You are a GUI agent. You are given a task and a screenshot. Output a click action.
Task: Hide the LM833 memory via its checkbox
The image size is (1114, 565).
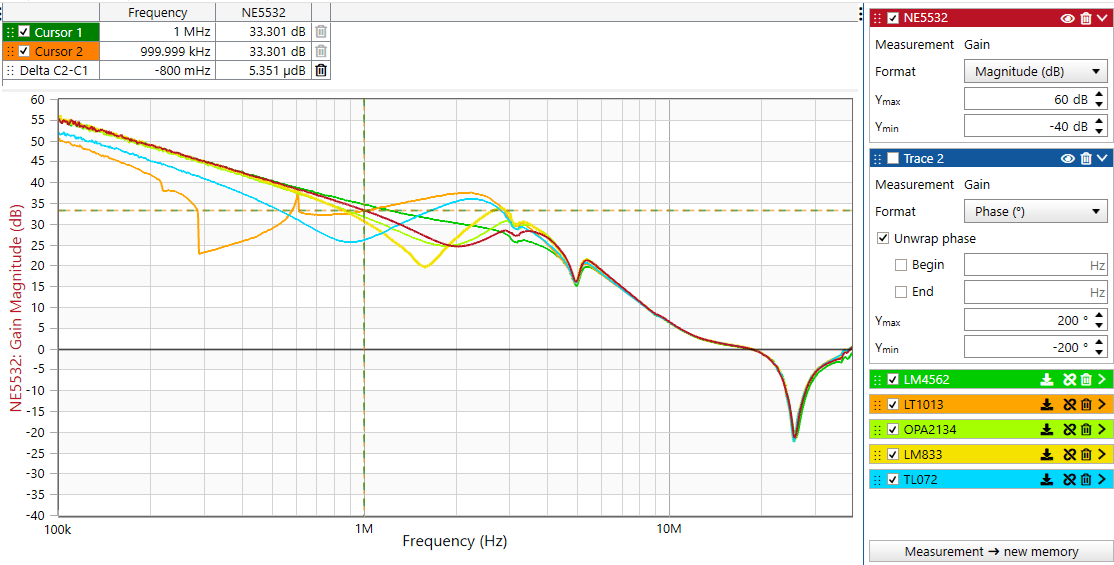click(x=893, y=455)
